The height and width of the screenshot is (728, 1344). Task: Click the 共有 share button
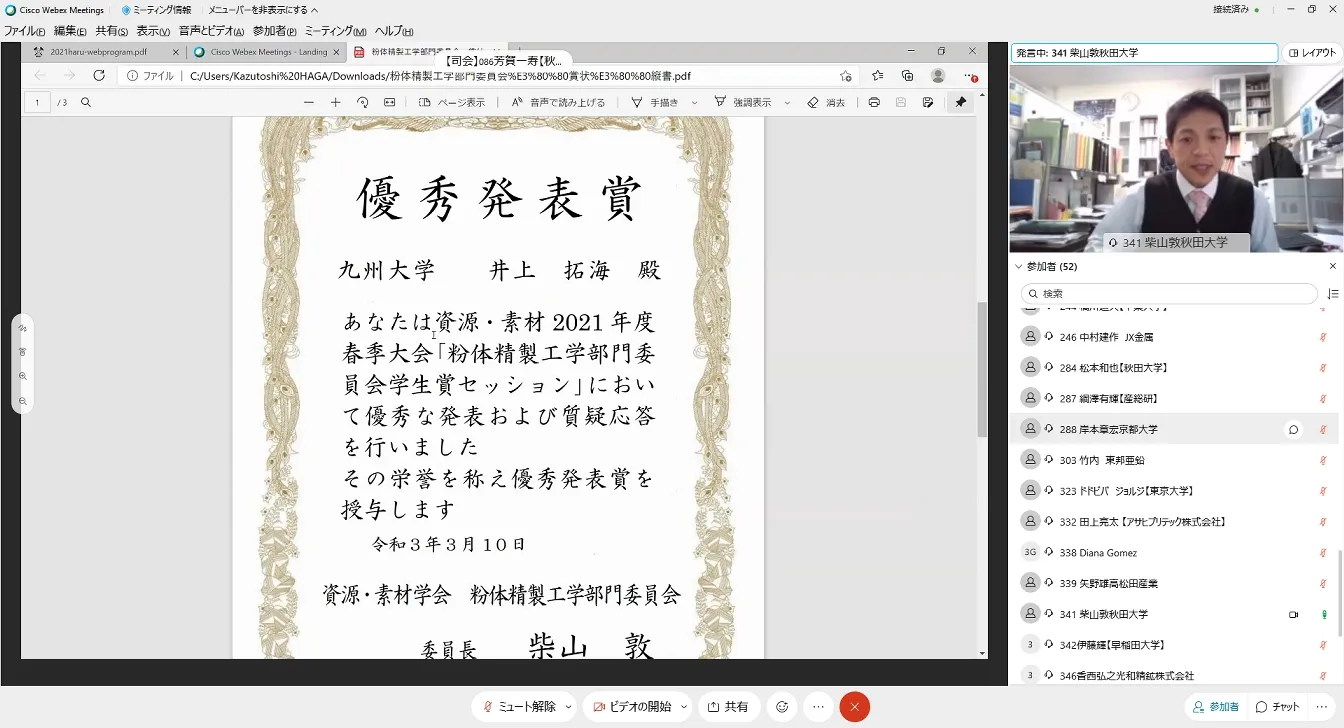728,707
